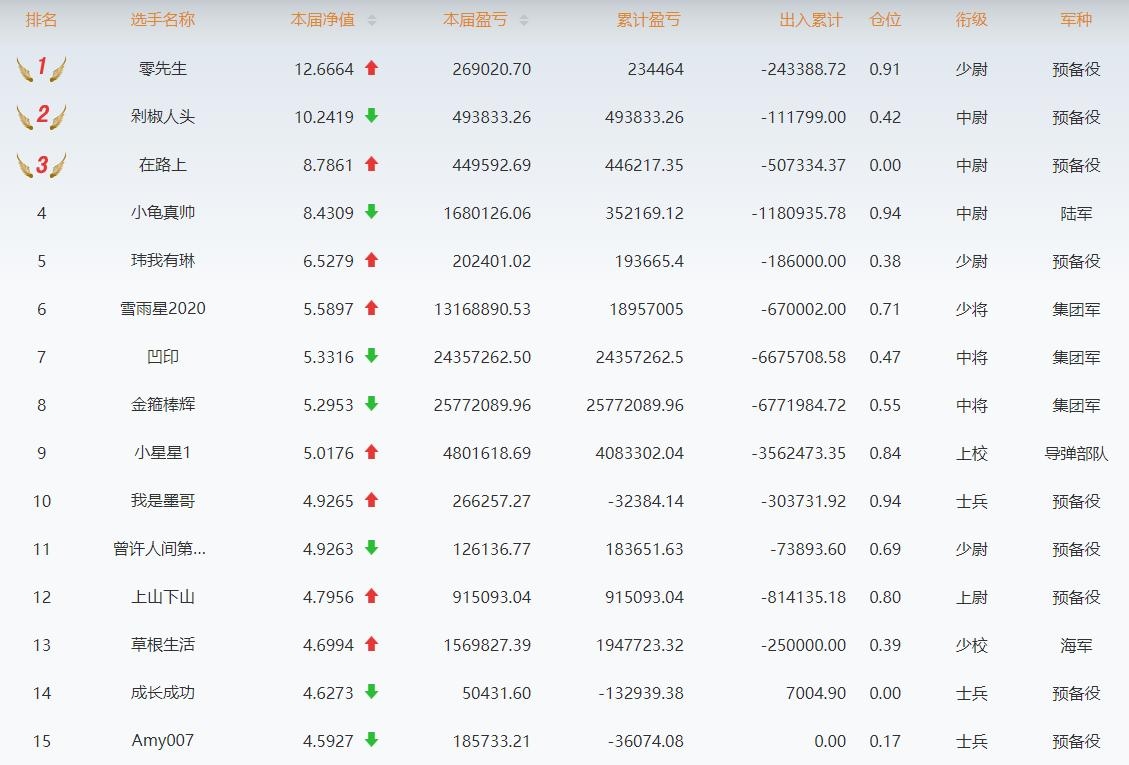The width and height of the screenshot is (1129, 765).
Task: Open player 金箍棒辉 profile link
Action: point(163,404)
